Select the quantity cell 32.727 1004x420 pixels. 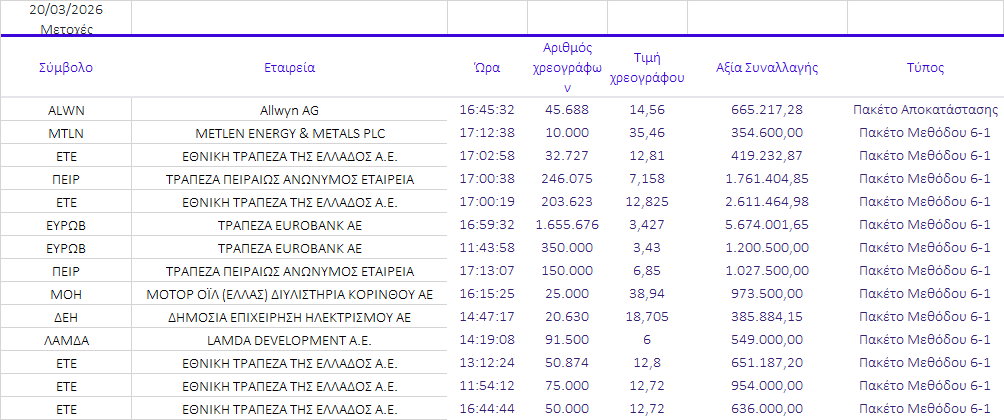pos(567,156)
